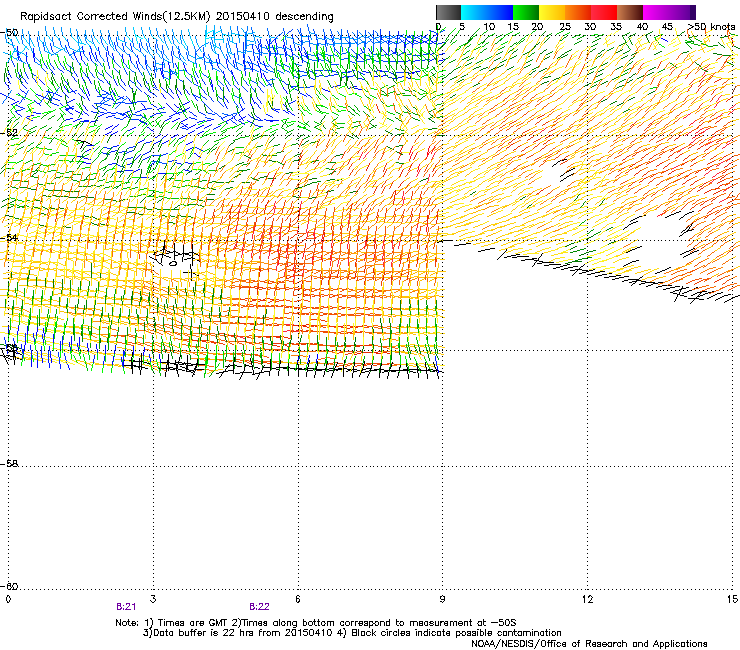The image size is (740, 650).
Task: Click the '>50 knots' legend label
Action: (711, 27)
